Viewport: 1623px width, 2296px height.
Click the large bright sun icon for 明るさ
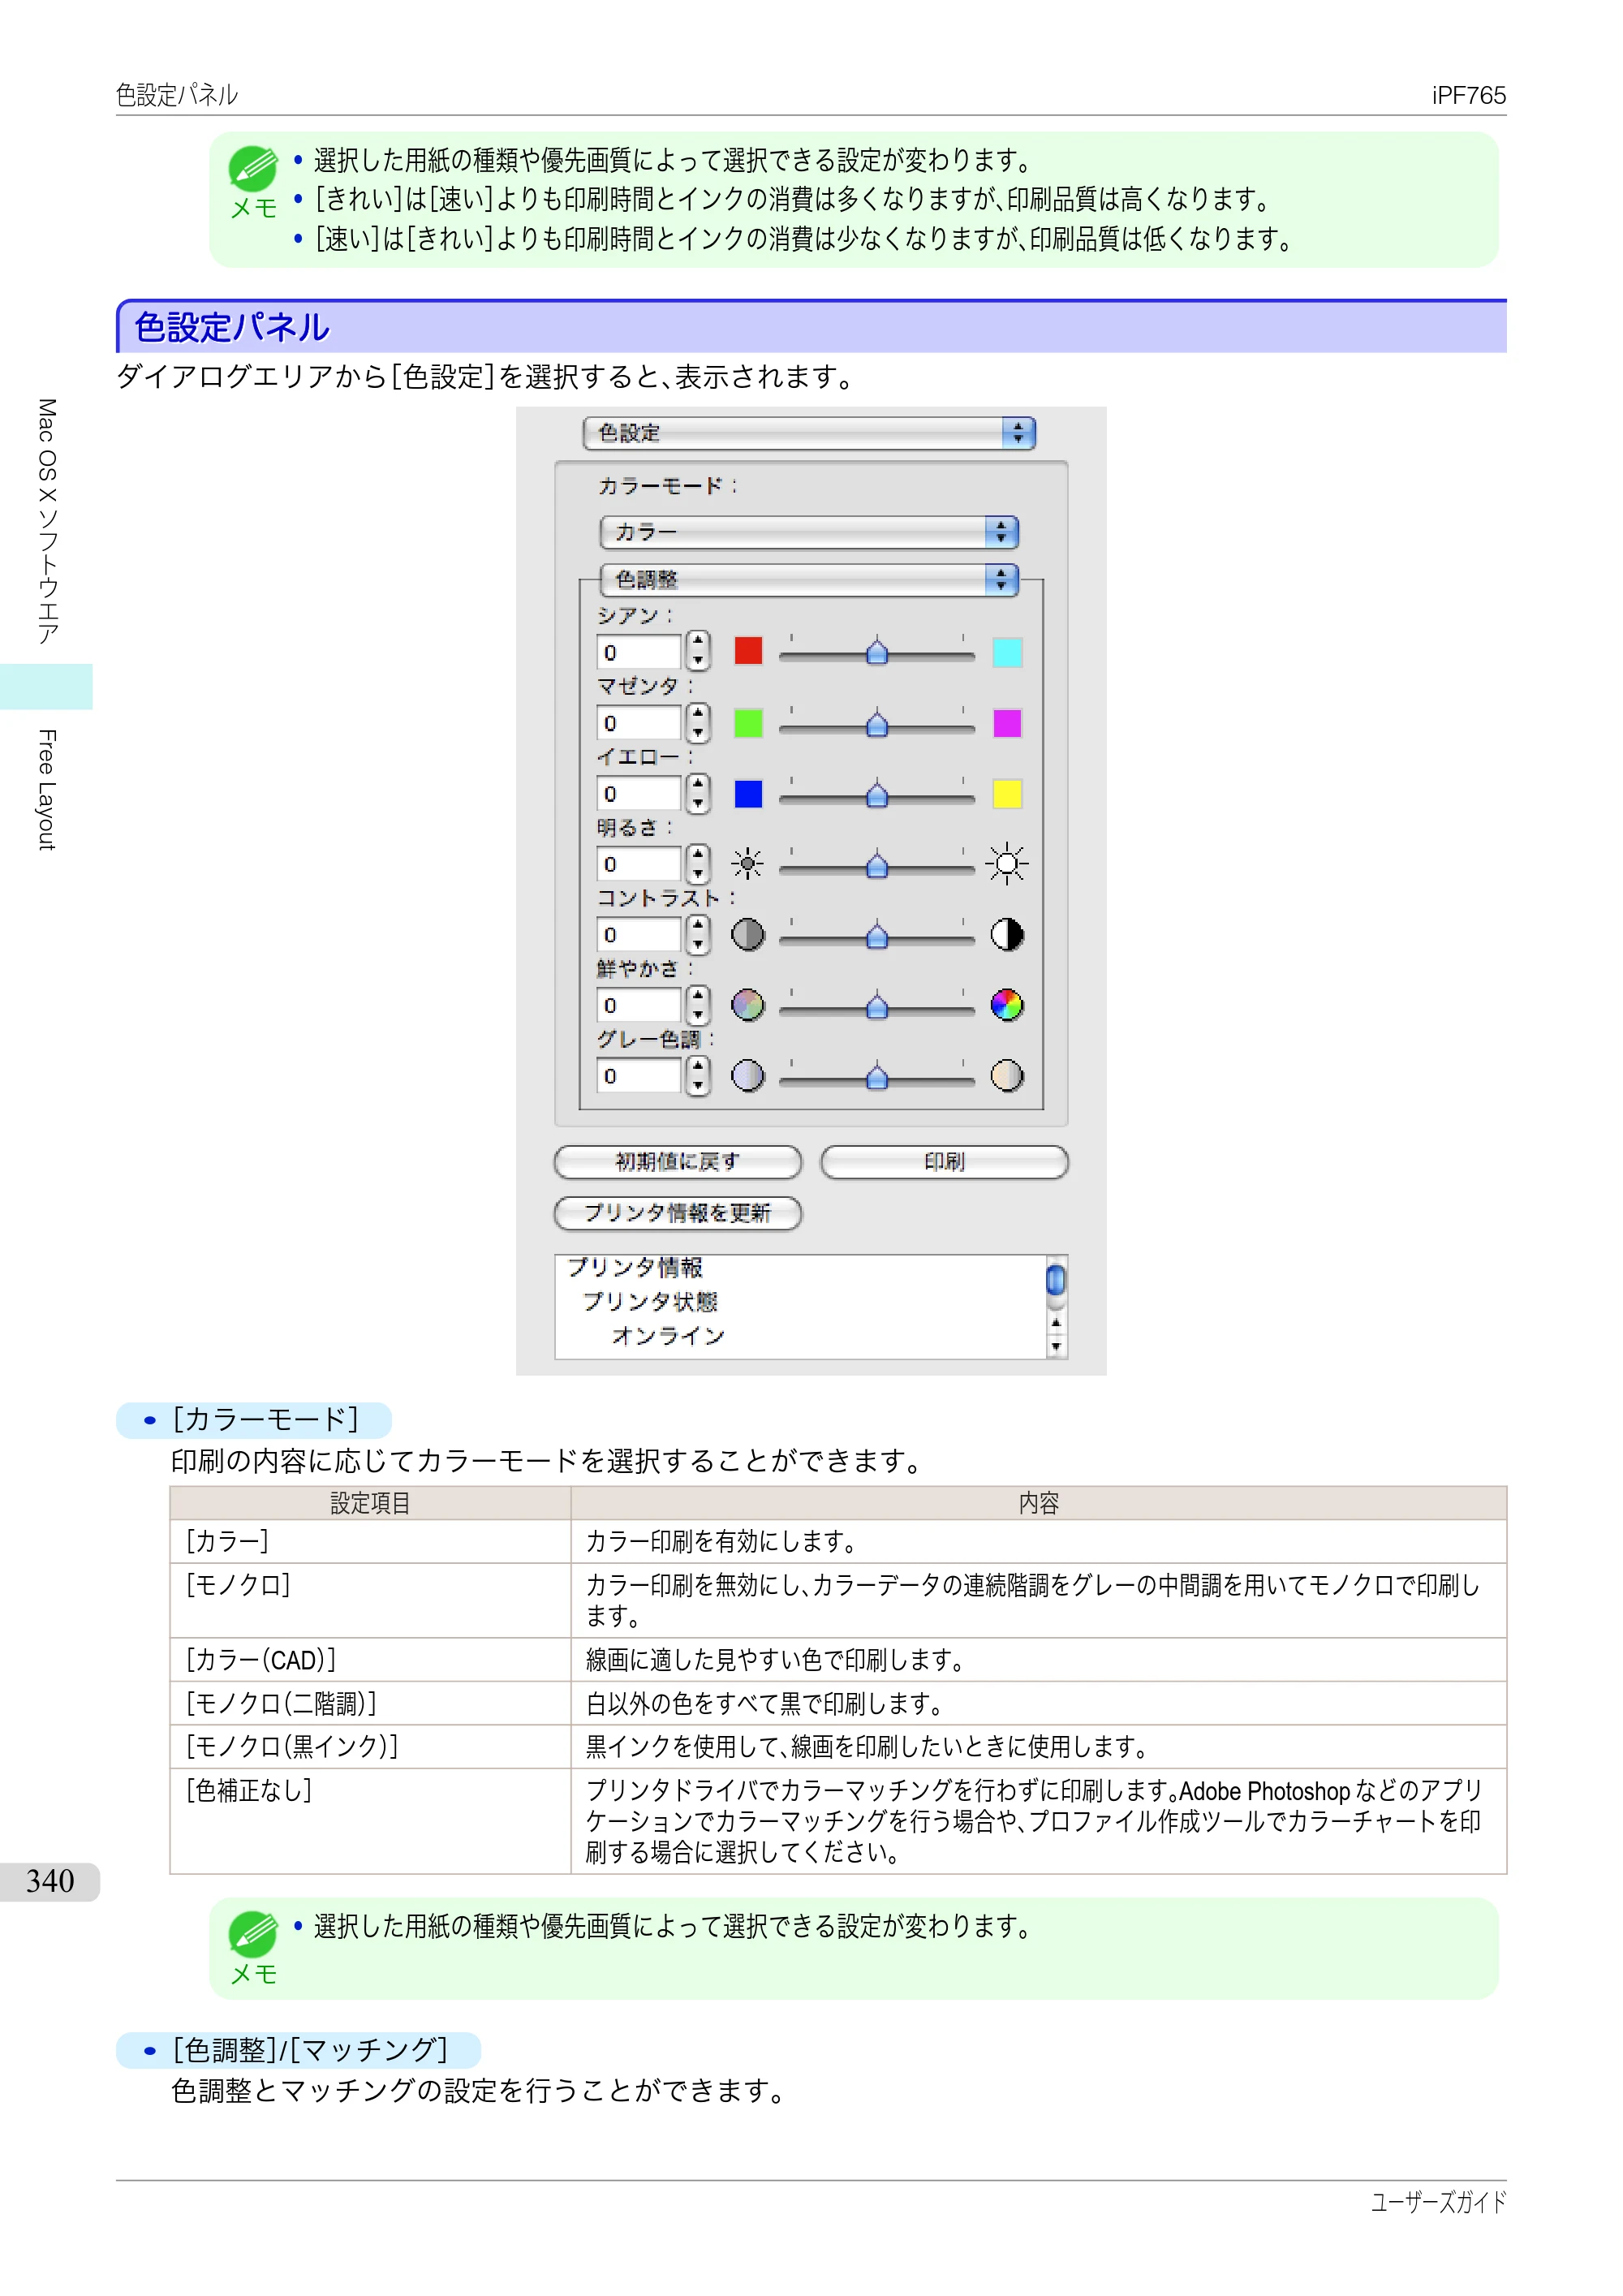pos(1007,863)
